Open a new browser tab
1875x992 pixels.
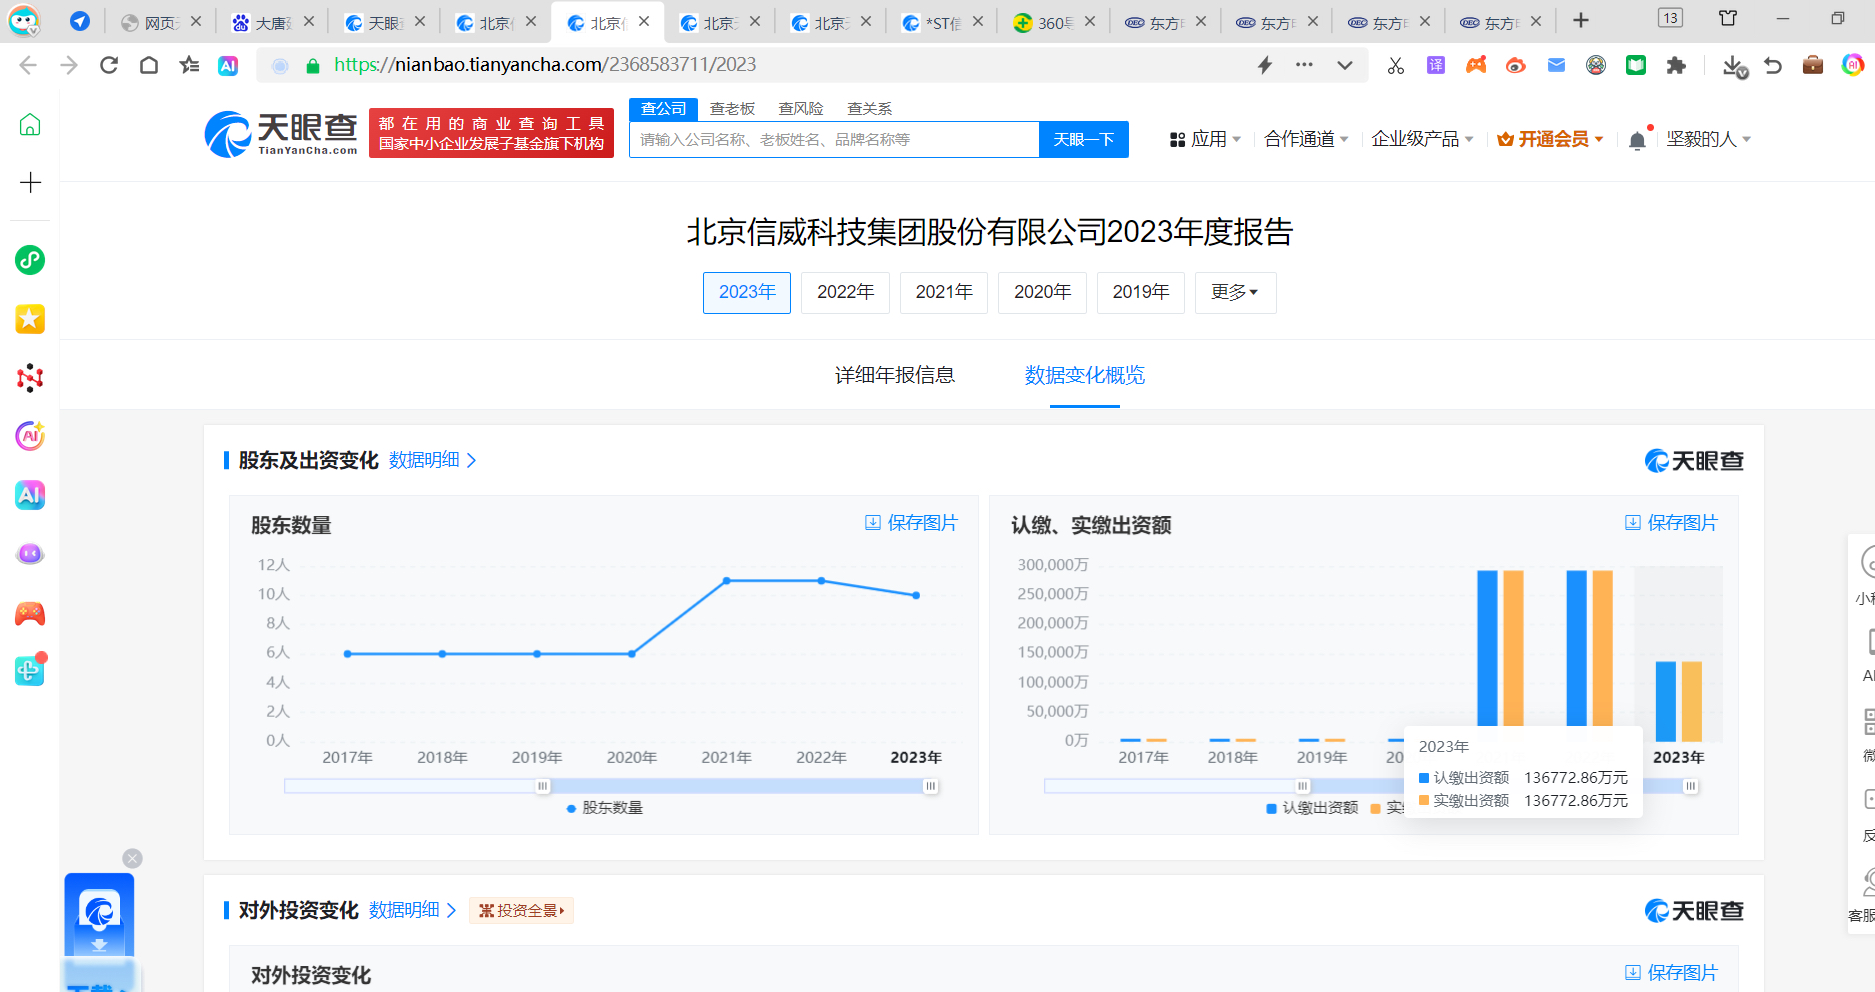coord(1581,20)
